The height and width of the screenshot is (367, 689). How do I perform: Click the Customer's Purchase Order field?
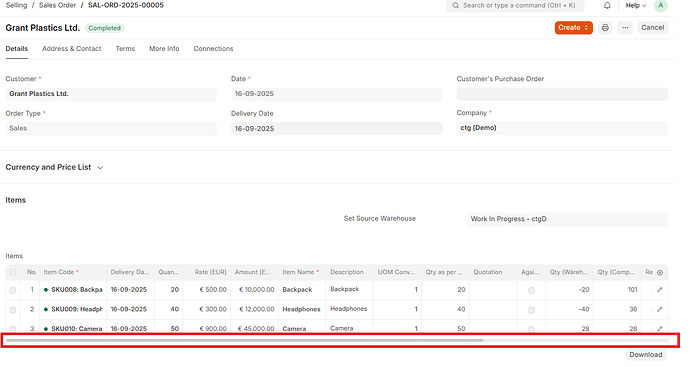[x=562, y=94]
